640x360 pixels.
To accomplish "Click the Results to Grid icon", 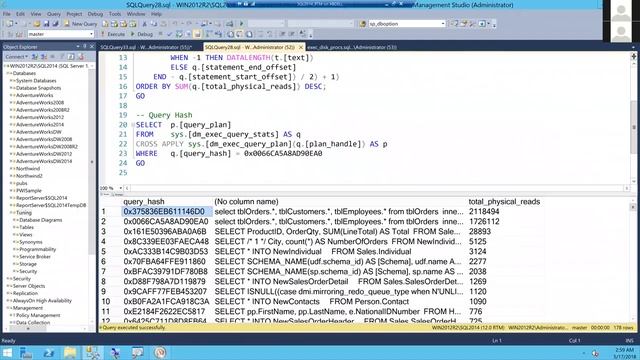I will point(240,34).
